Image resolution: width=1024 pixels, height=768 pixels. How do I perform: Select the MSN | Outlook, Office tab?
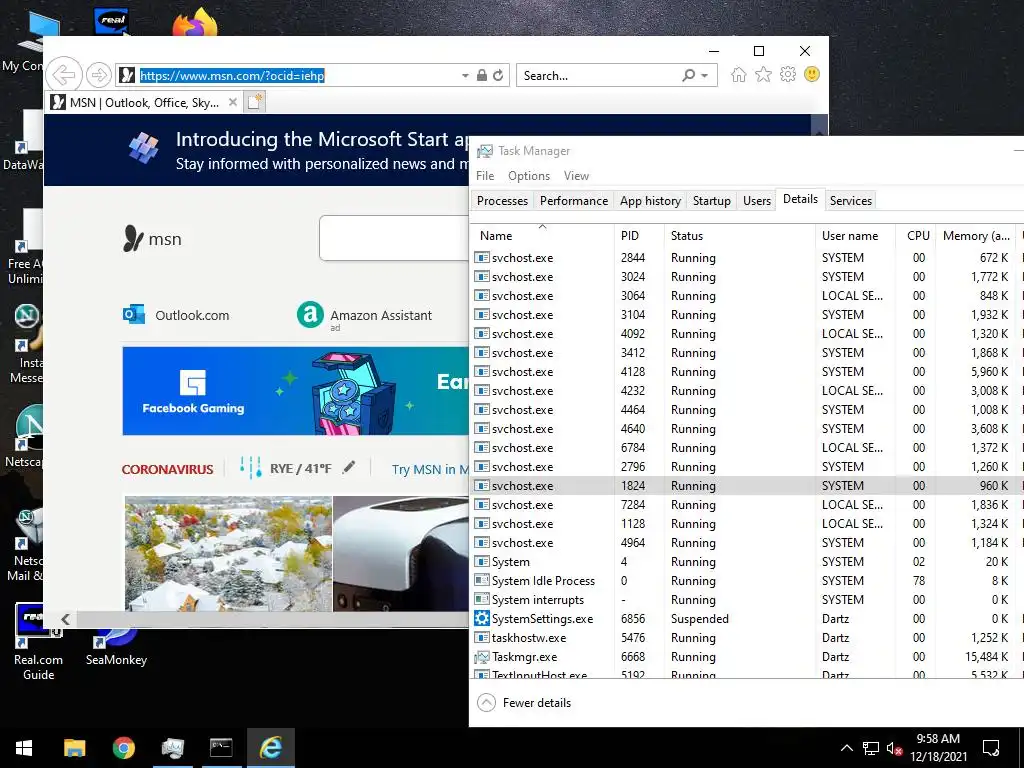click(x=144, y=103)
